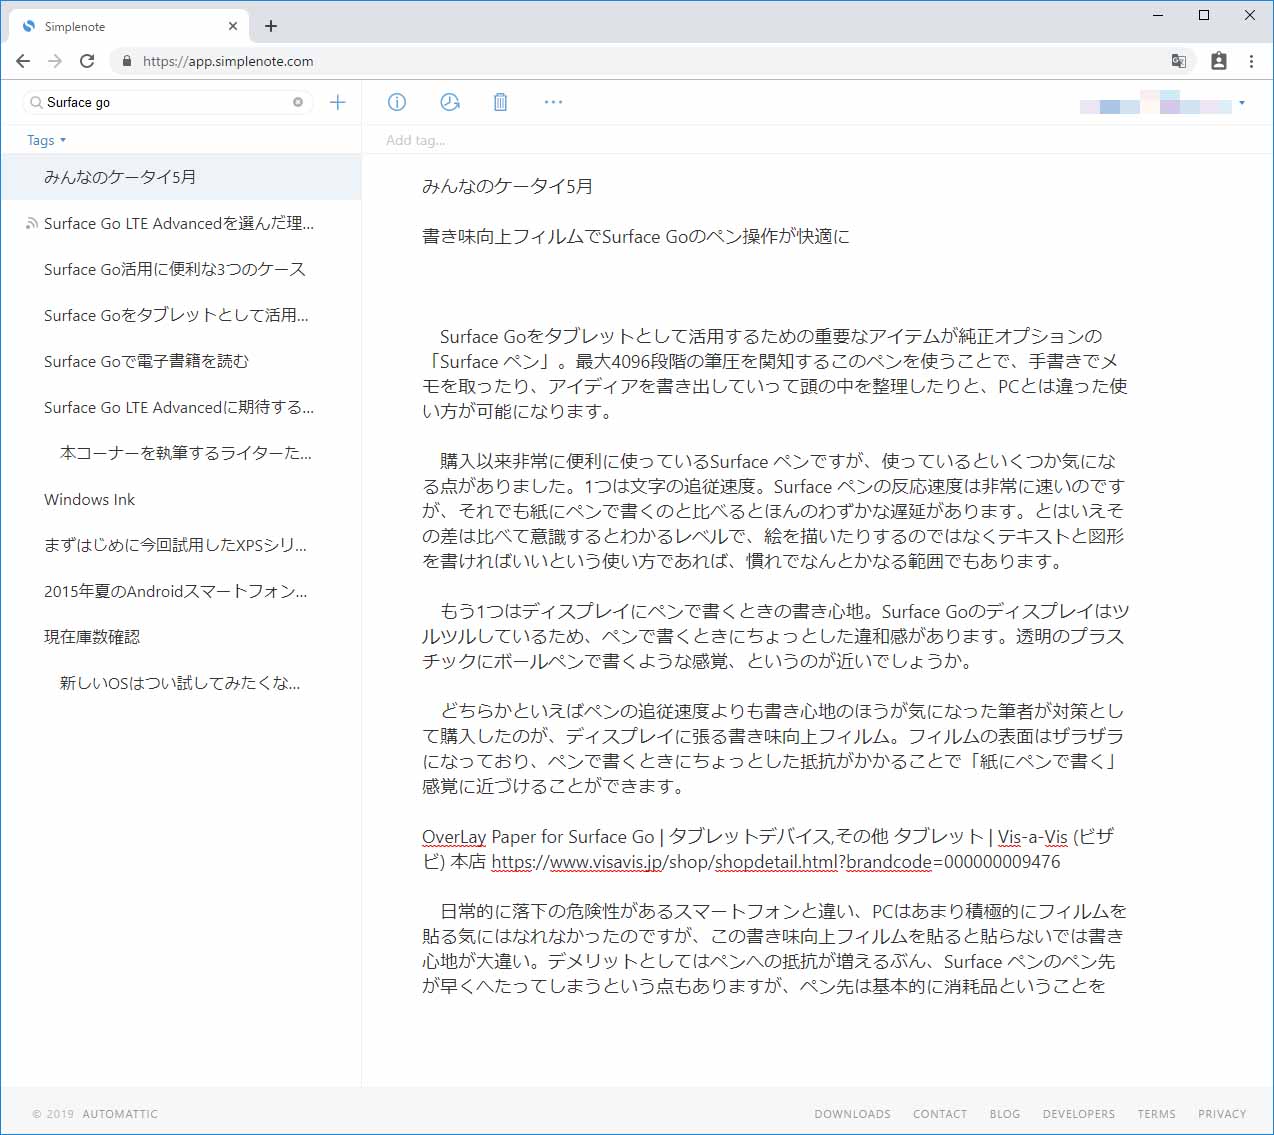Switch to the Simplenote browser tab
The height and width of the screenshot is (1135, 1274).
(120, 25)
